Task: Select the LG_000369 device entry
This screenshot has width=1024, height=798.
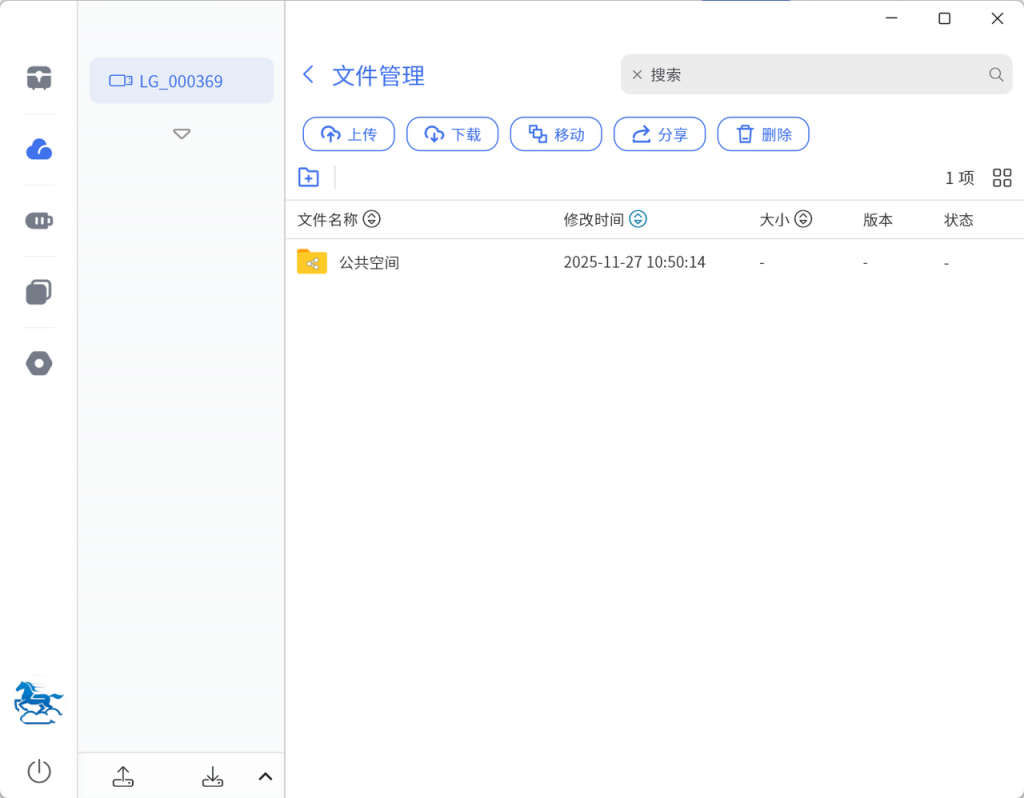Action: coord(181,81)
